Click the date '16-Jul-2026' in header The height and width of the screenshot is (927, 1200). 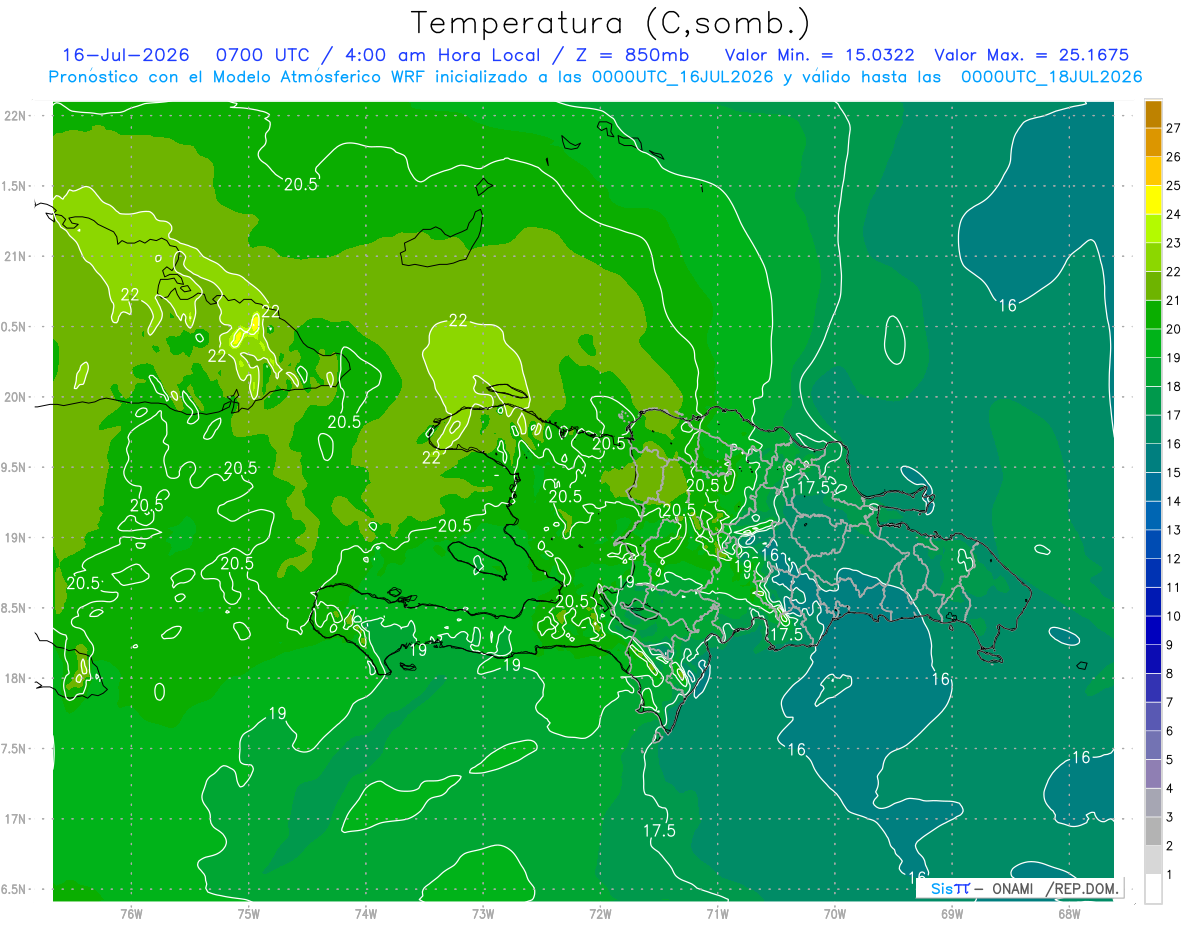[125, 55]
